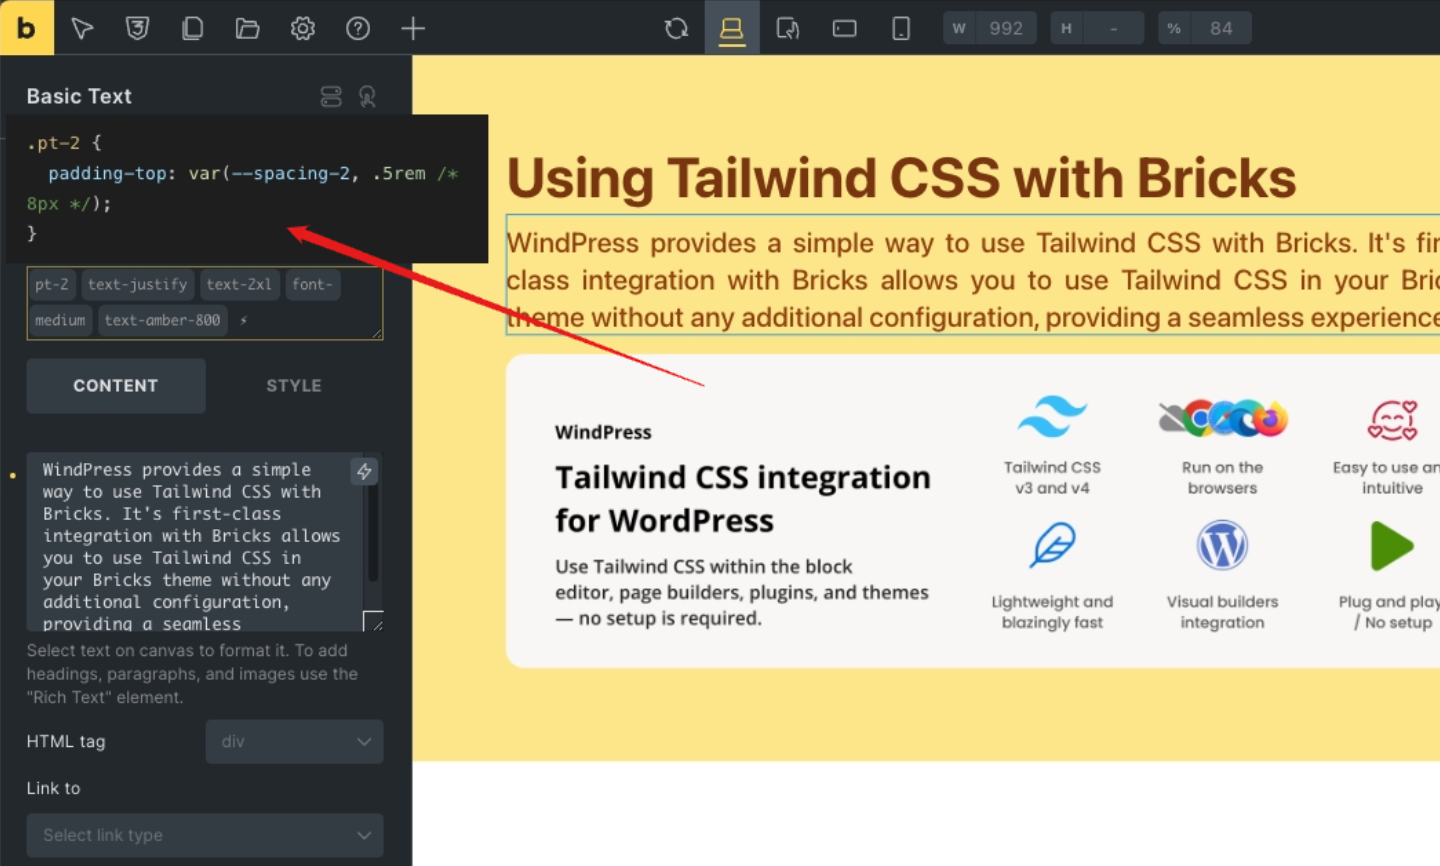Open the CSS shield icon in toolbar
Image resolution: width=1440 pixels, height=866 pixels.
(x=137, y=28)
